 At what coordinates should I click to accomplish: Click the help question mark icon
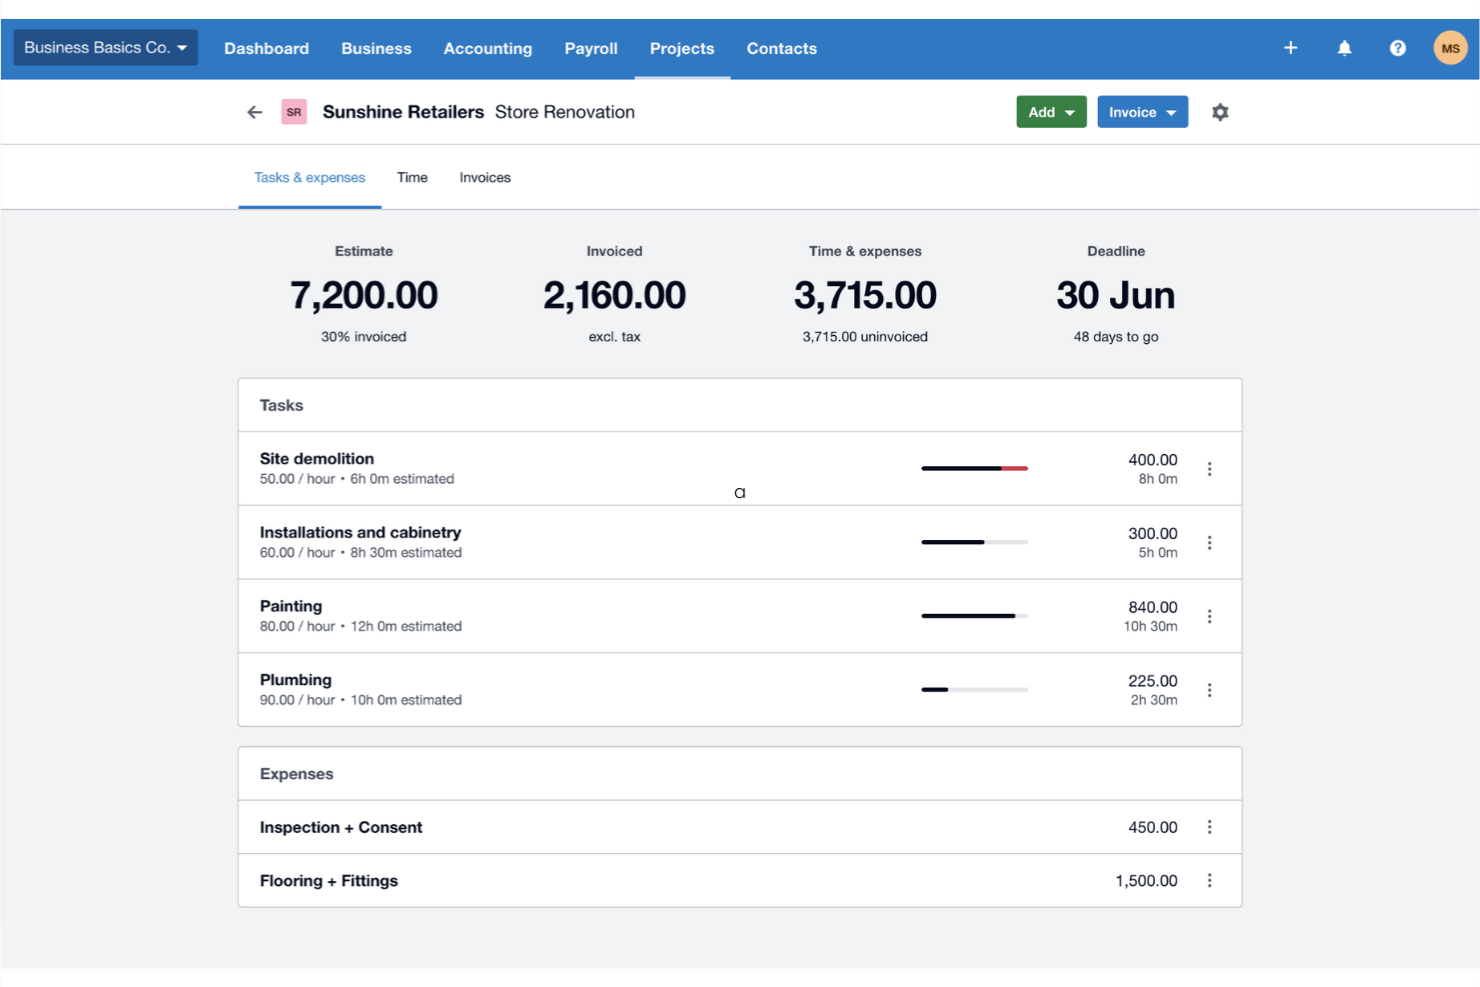(1397, 47)
